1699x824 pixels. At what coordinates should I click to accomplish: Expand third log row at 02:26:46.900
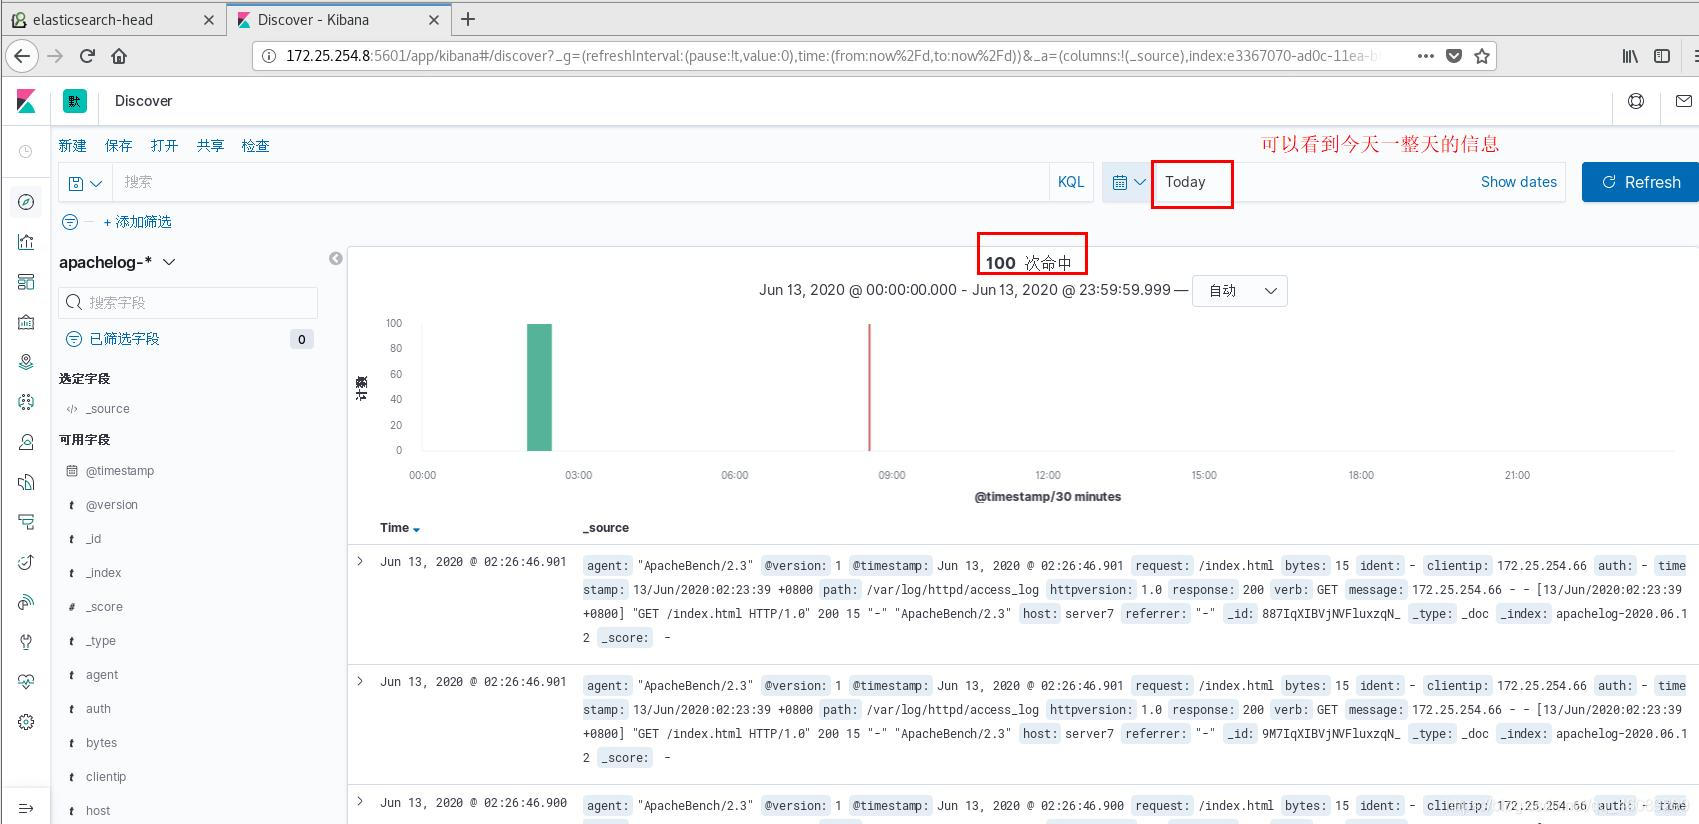point(360,802)
